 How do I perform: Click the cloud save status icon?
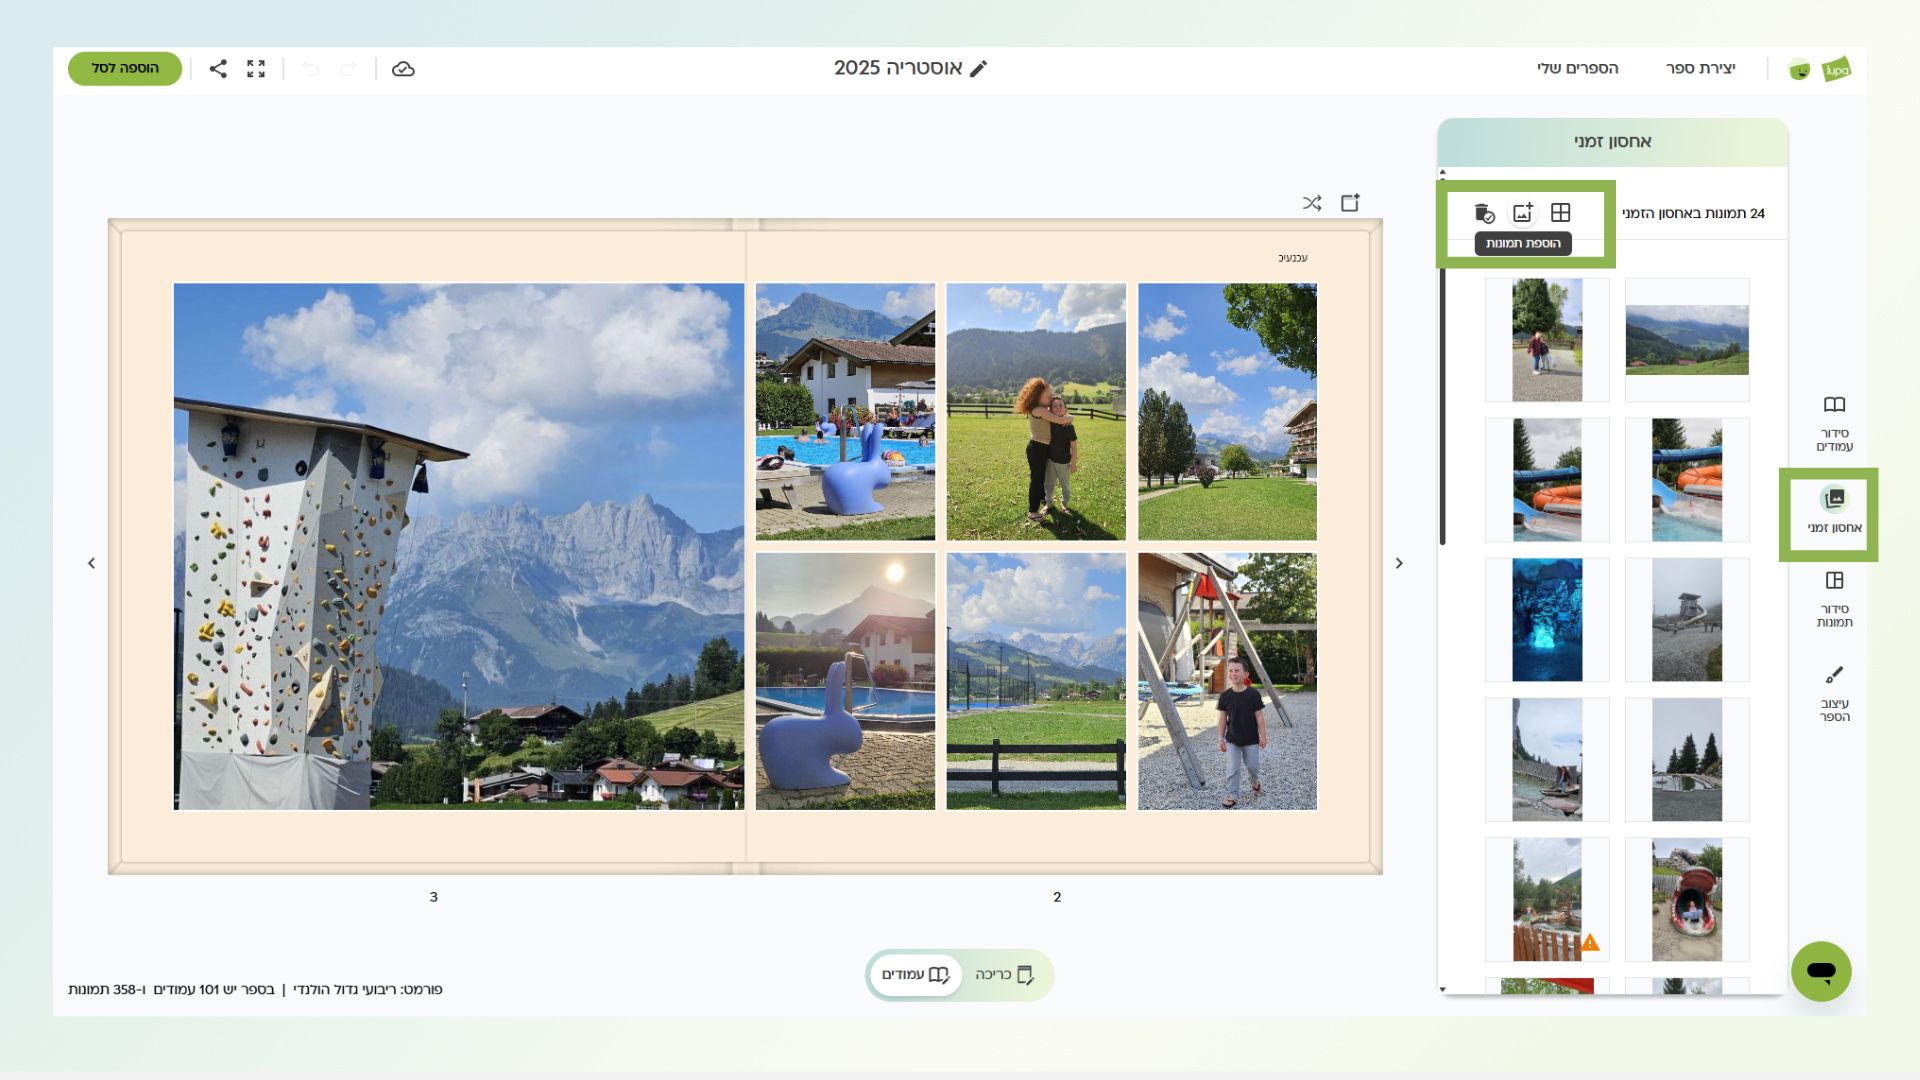[403, 69]
